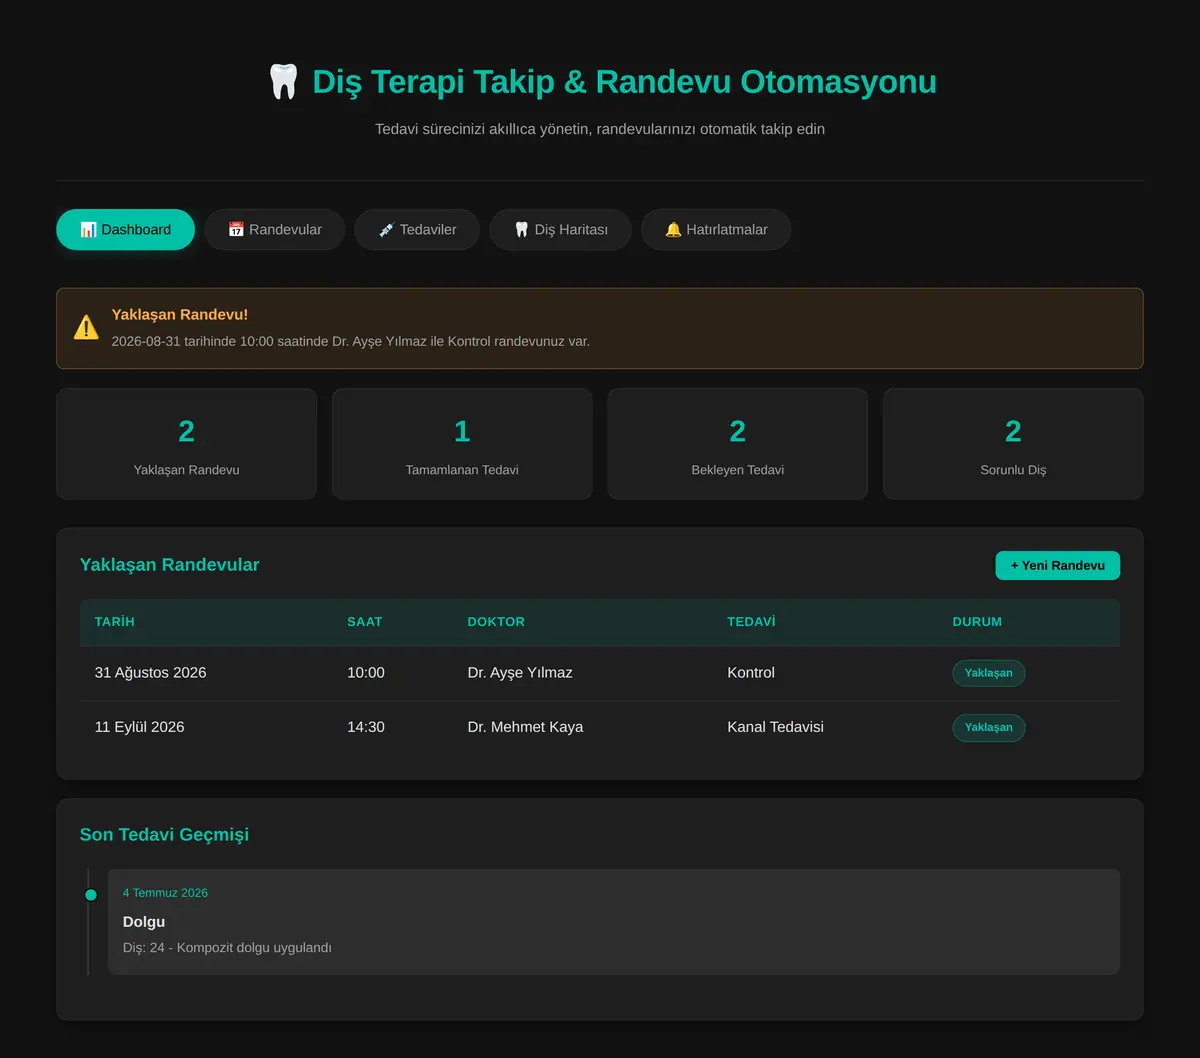Click the Dolgu treatment title

coord(144,921)
